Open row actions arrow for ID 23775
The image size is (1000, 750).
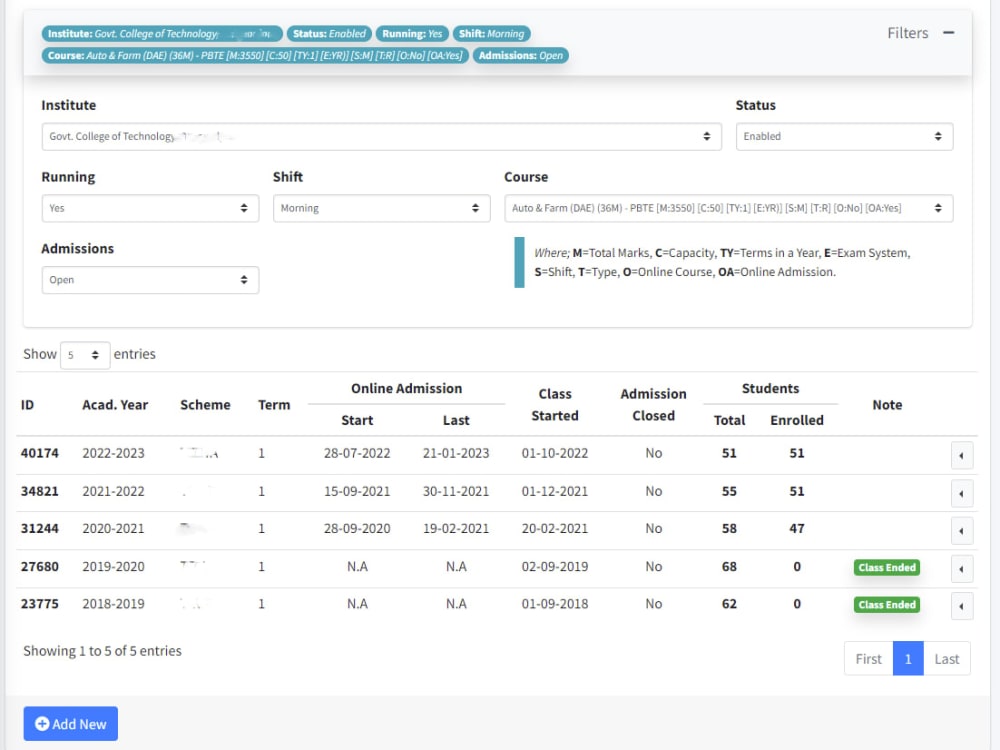coord(961,606)
